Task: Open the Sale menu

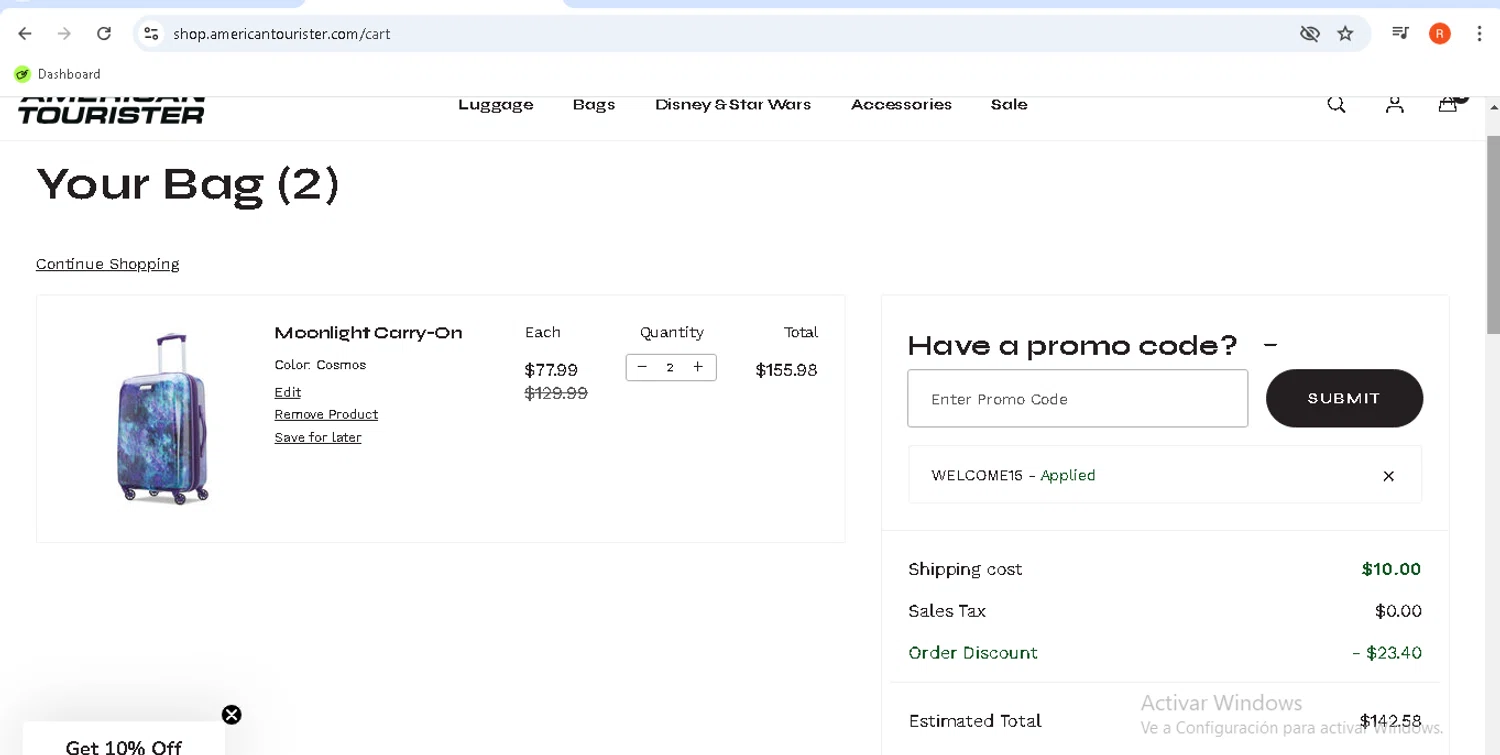Action: coord(1009,105)
